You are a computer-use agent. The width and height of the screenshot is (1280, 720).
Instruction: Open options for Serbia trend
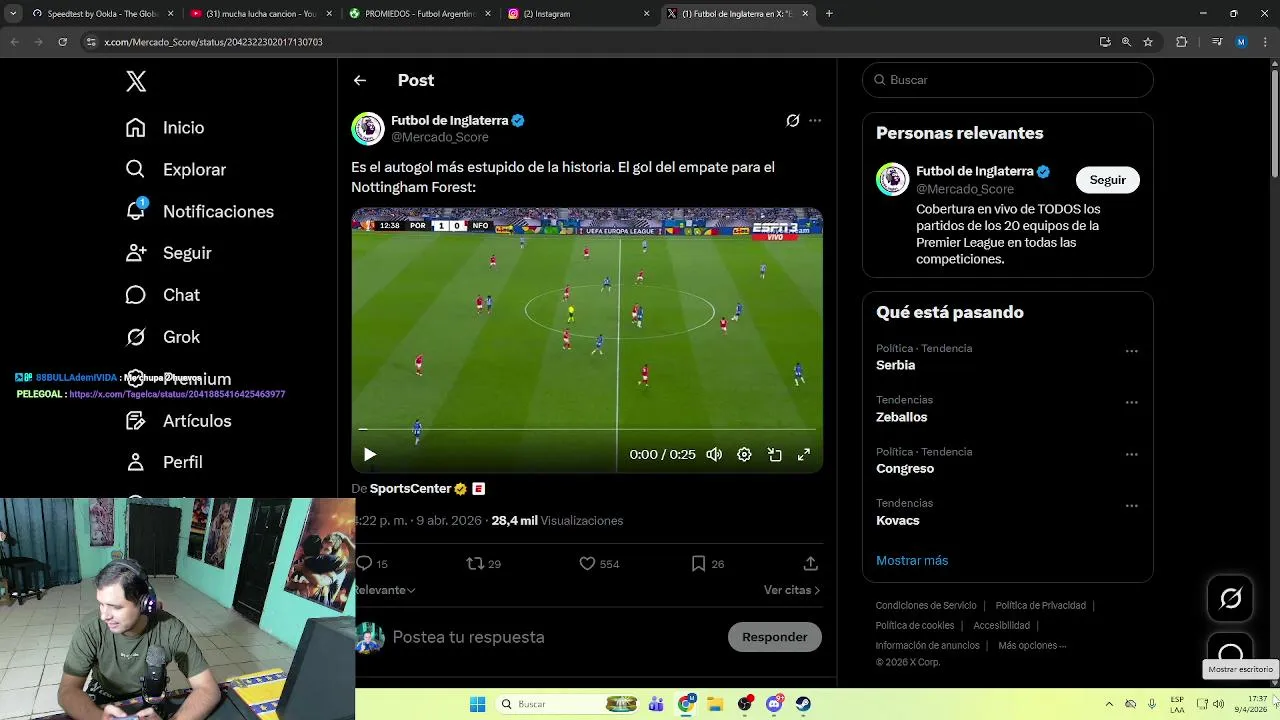(1132, 351)
